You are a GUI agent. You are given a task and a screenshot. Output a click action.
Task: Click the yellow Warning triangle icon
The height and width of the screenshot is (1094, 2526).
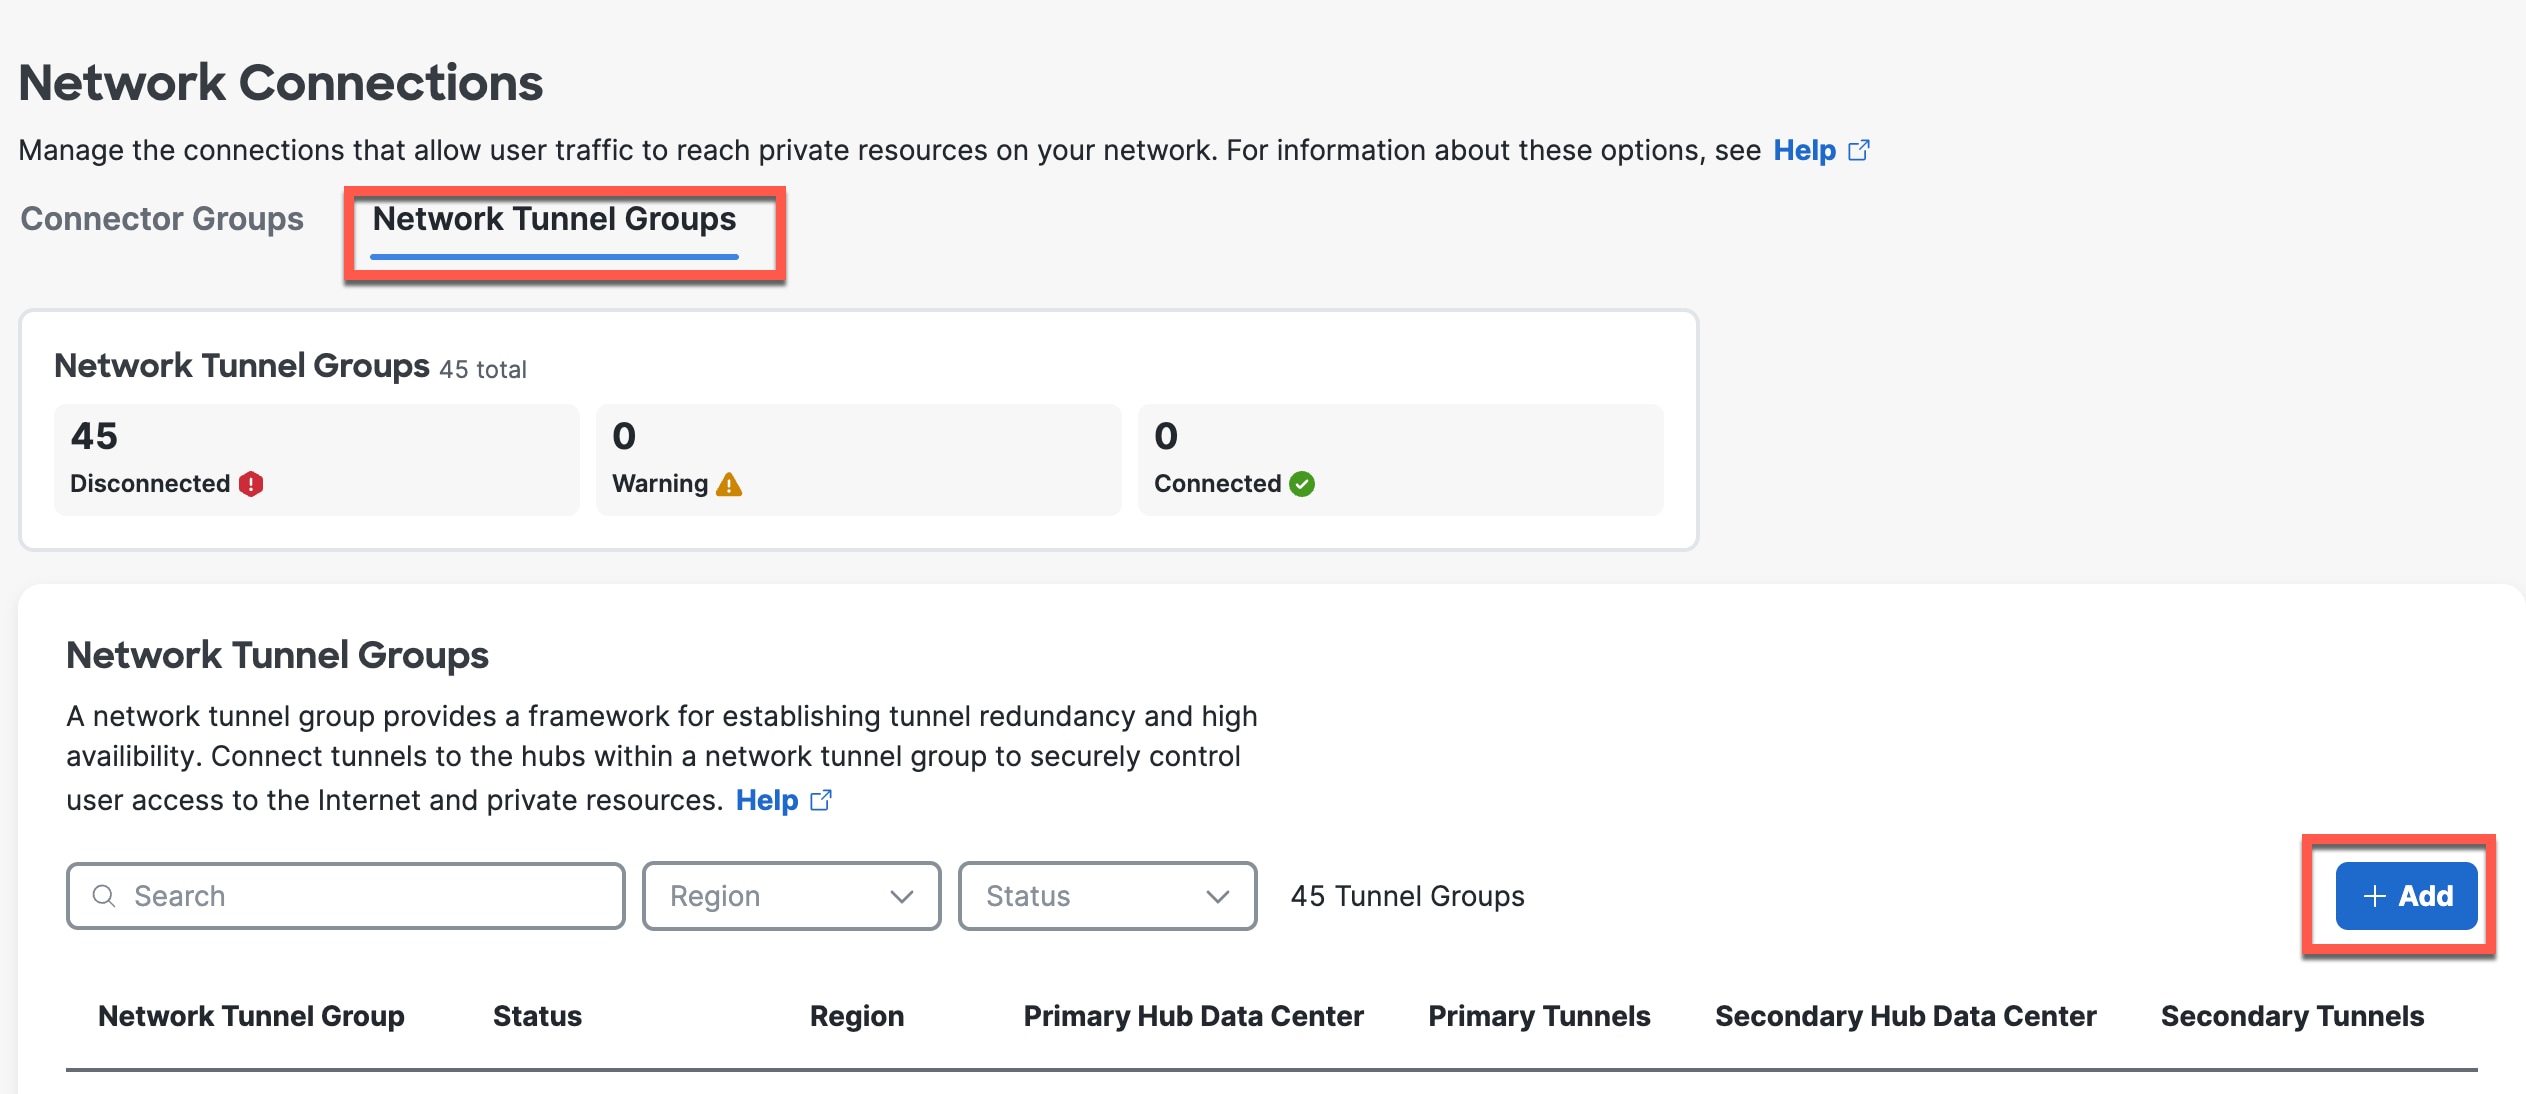[729, 483]
